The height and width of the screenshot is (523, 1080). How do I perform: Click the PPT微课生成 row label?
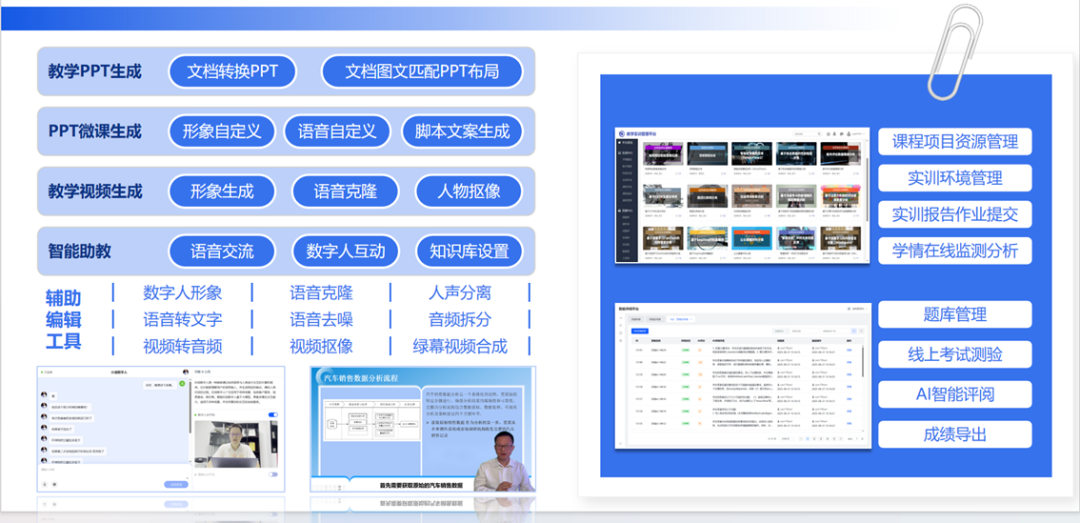point(95,131)
